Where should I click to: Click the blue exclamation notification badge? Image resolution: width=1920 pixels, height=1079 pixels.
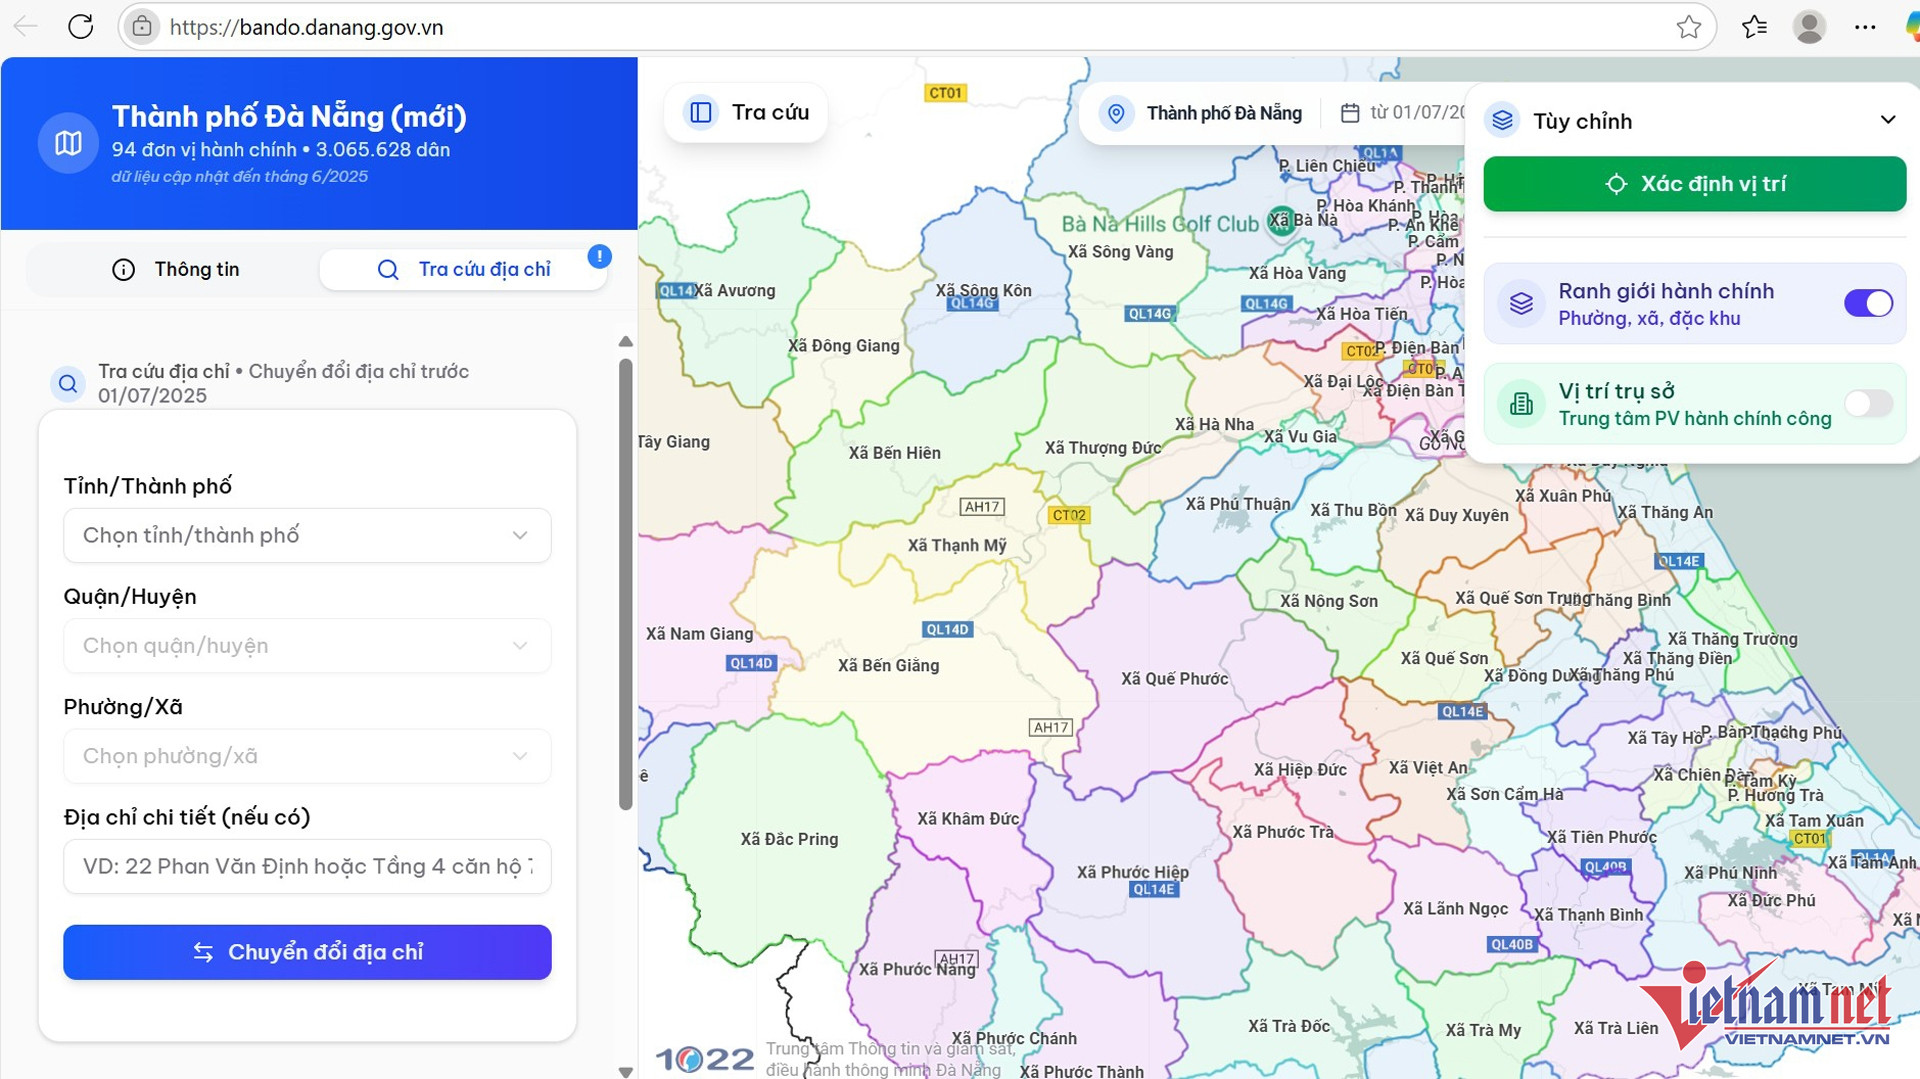(599, 257)
